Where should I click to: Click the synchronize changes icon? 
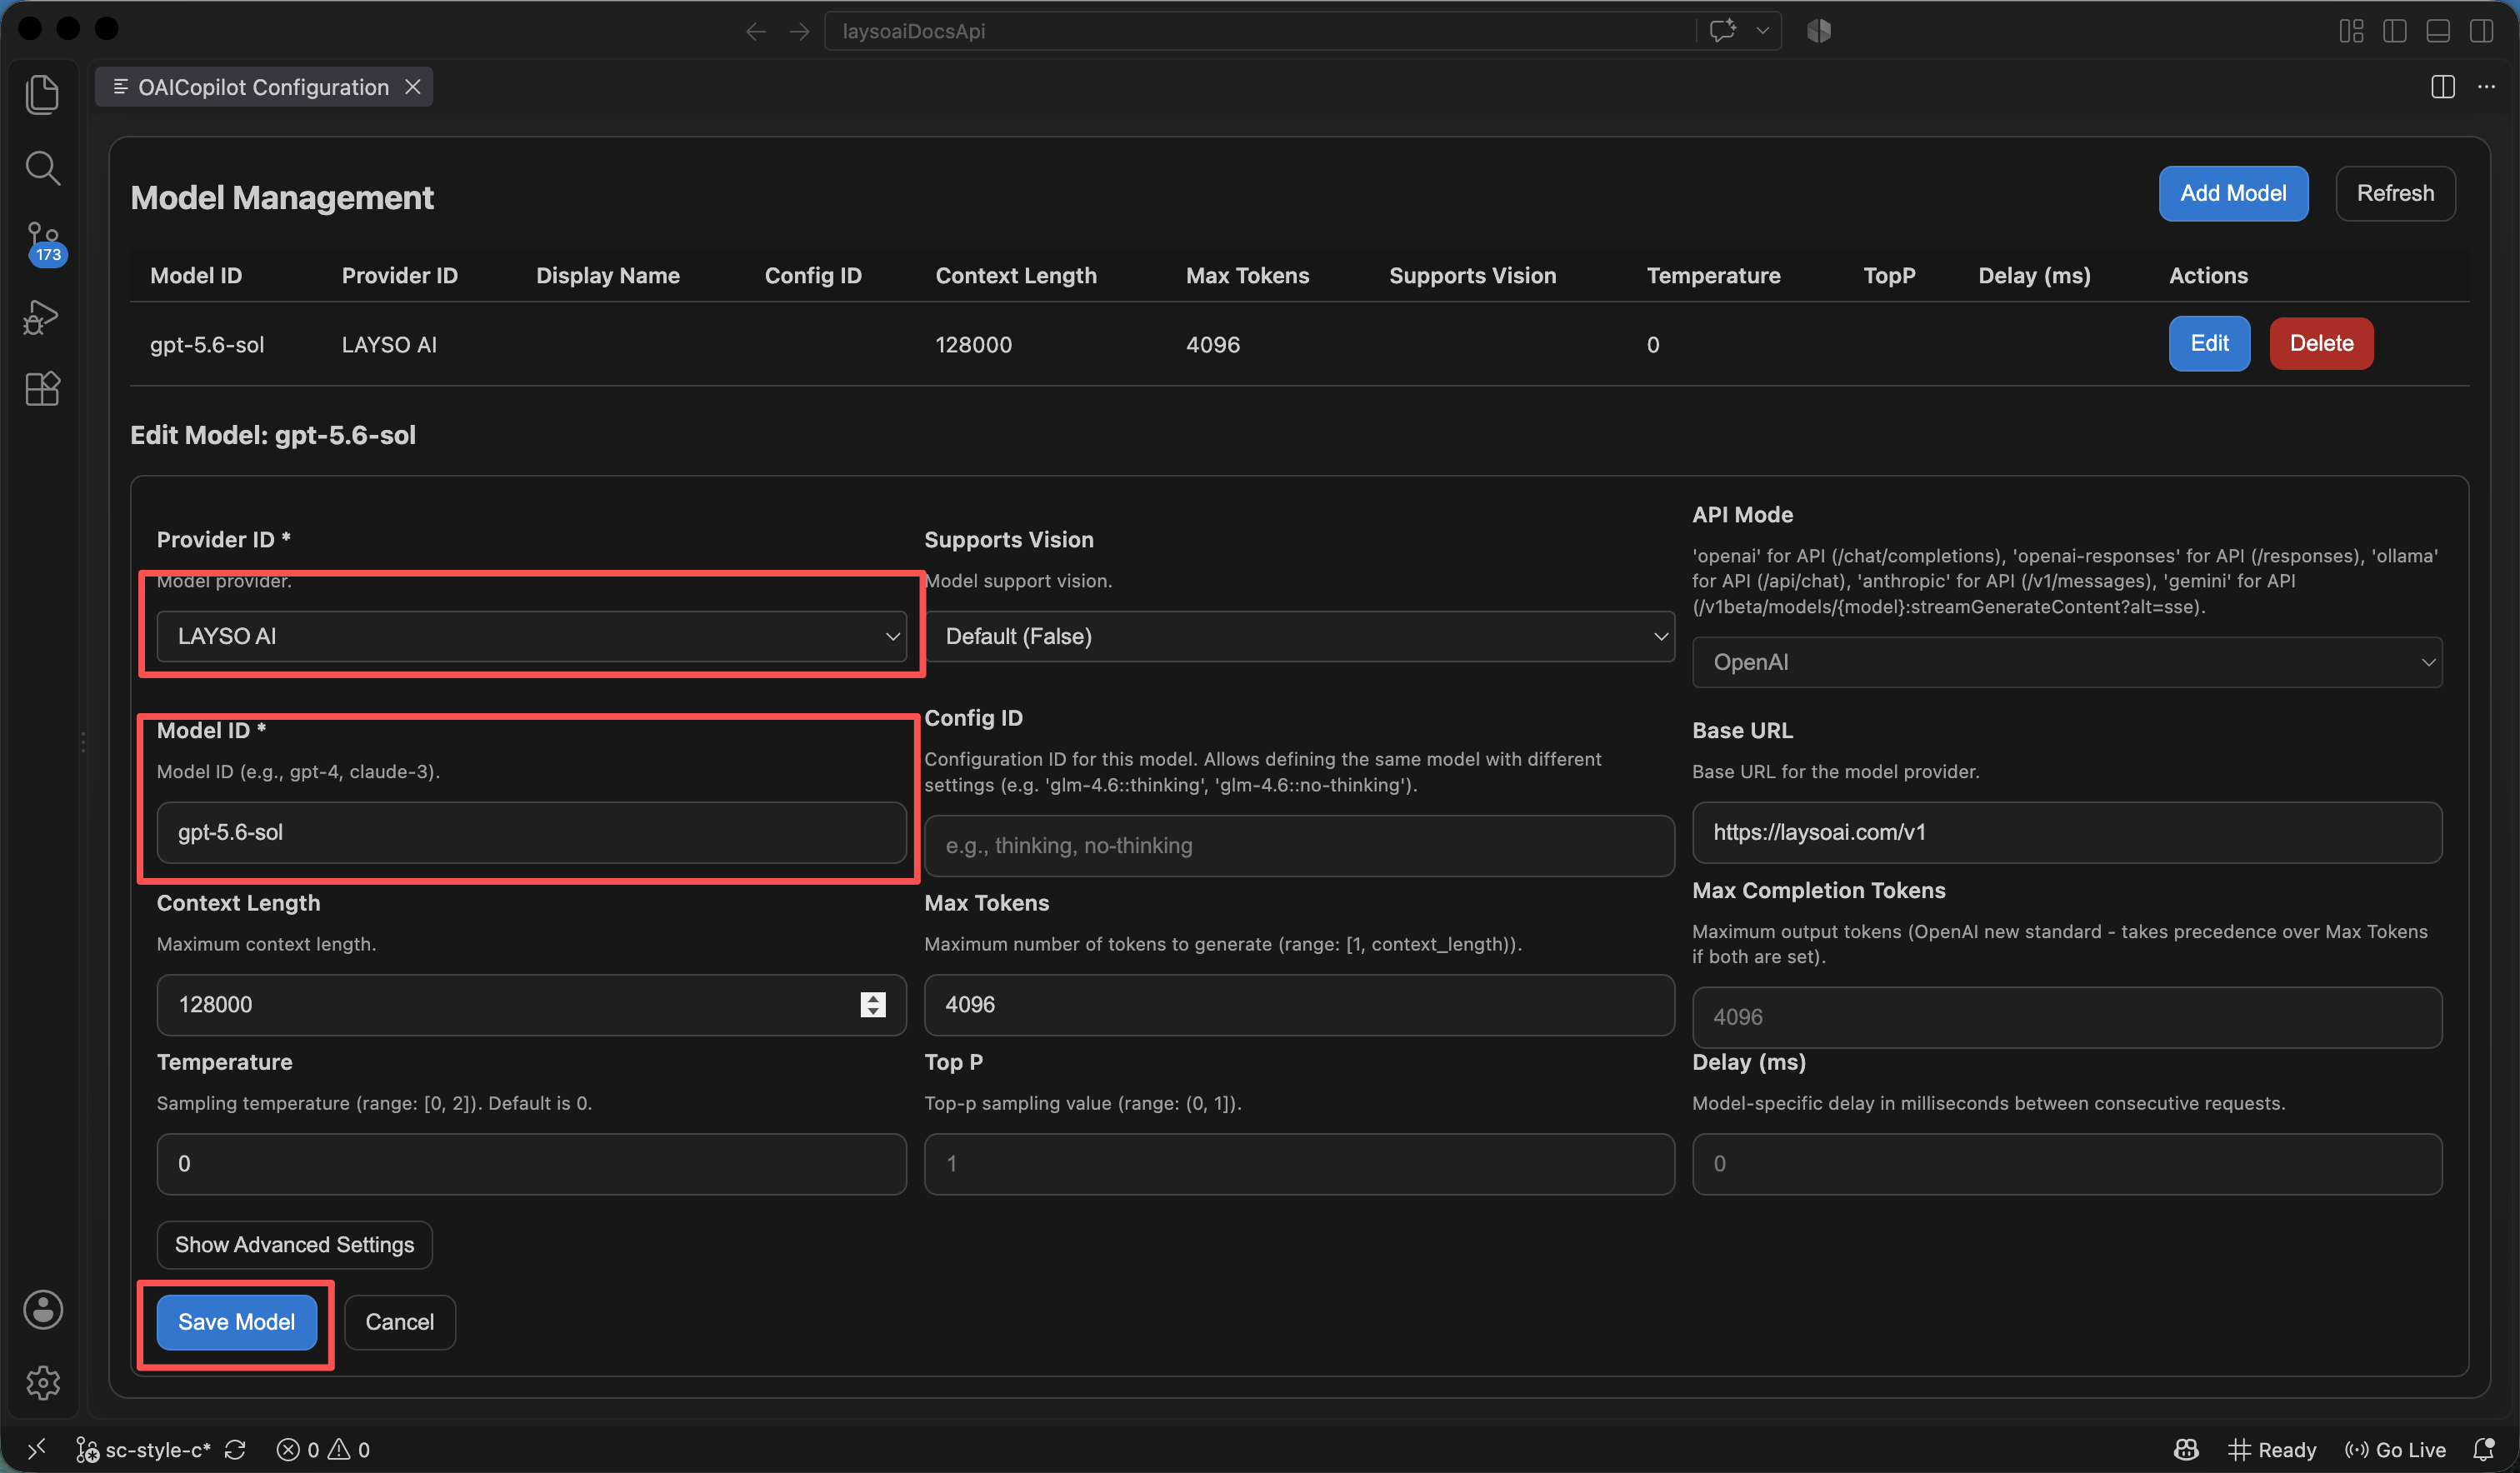(236, 1449)
